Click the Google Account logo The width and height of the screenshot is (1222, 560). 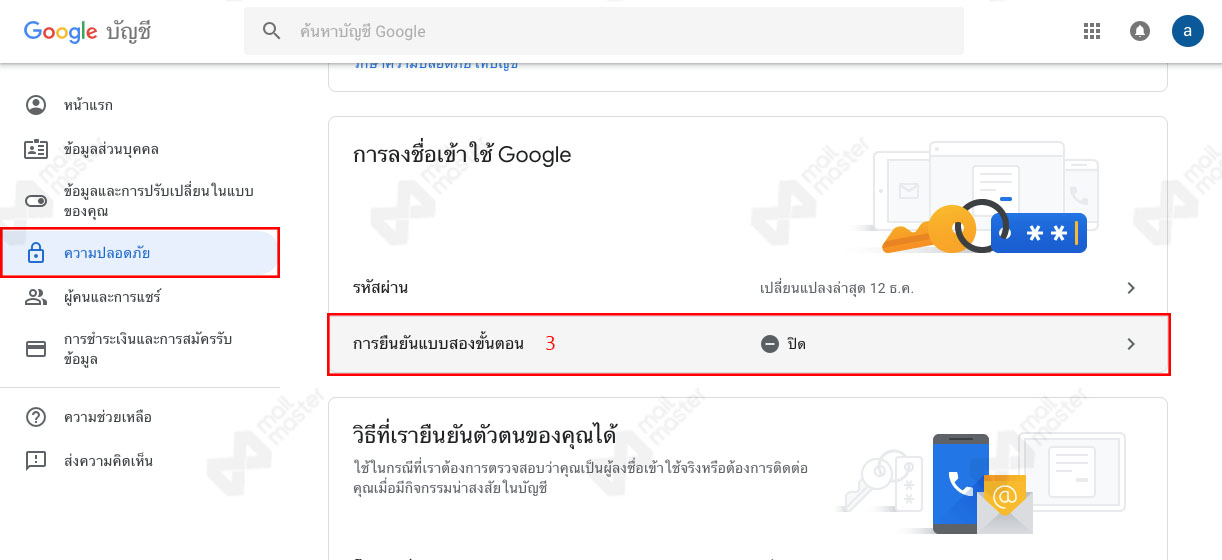(88, 32)
